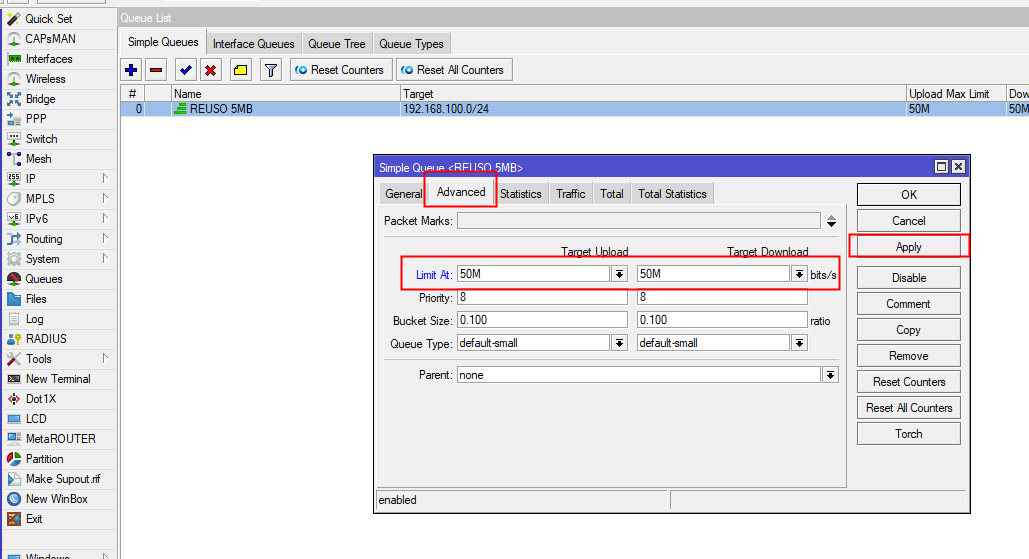Open the filter funnel icon
The image size is (1029, 559).
coord(270,70)
